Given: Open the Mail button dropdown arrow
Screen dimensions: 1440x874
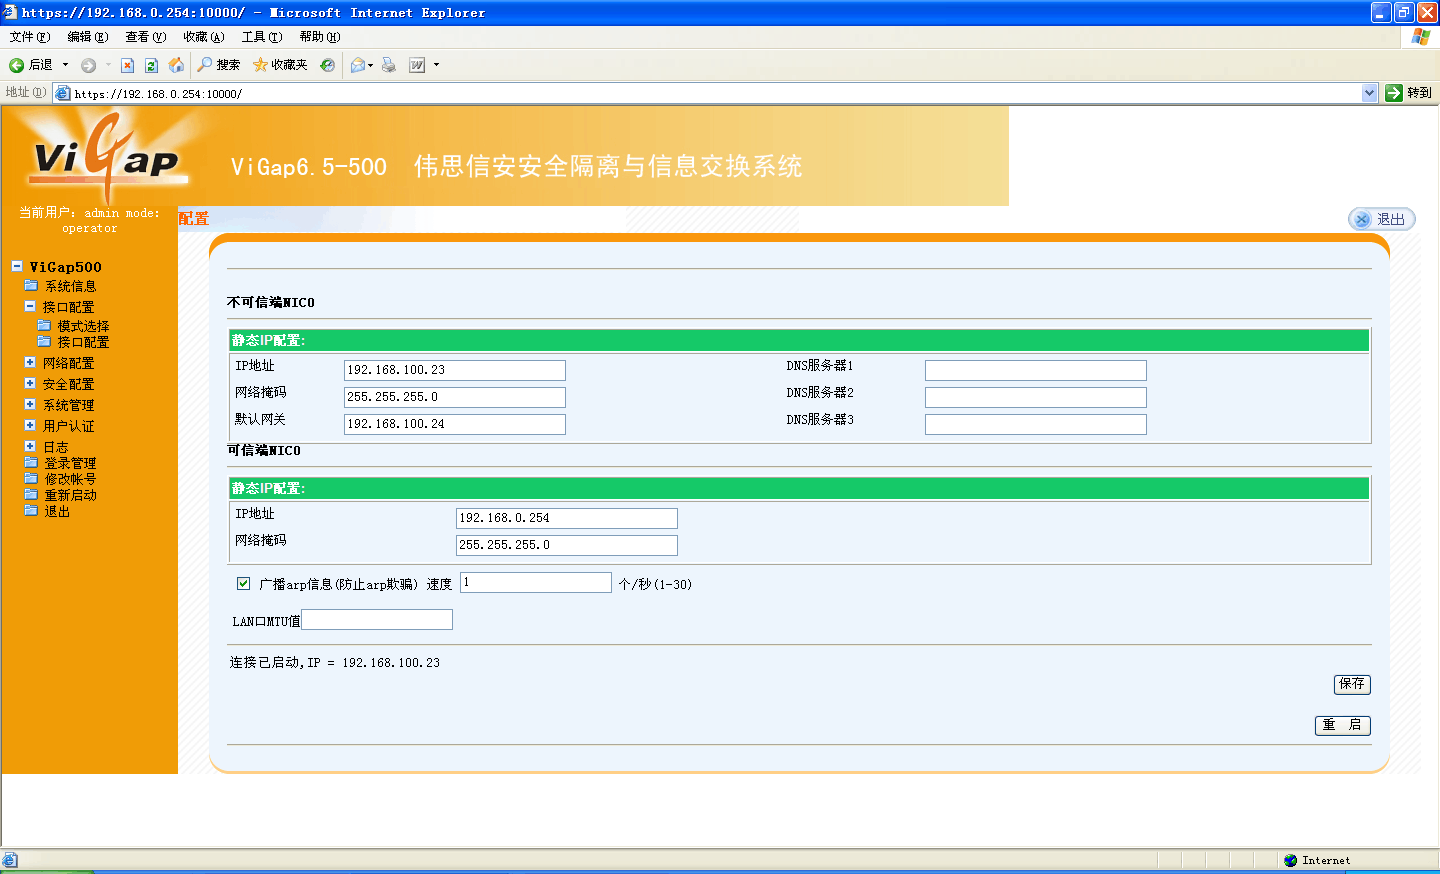Looking at the screenshot, I should (x=370, y=65).
